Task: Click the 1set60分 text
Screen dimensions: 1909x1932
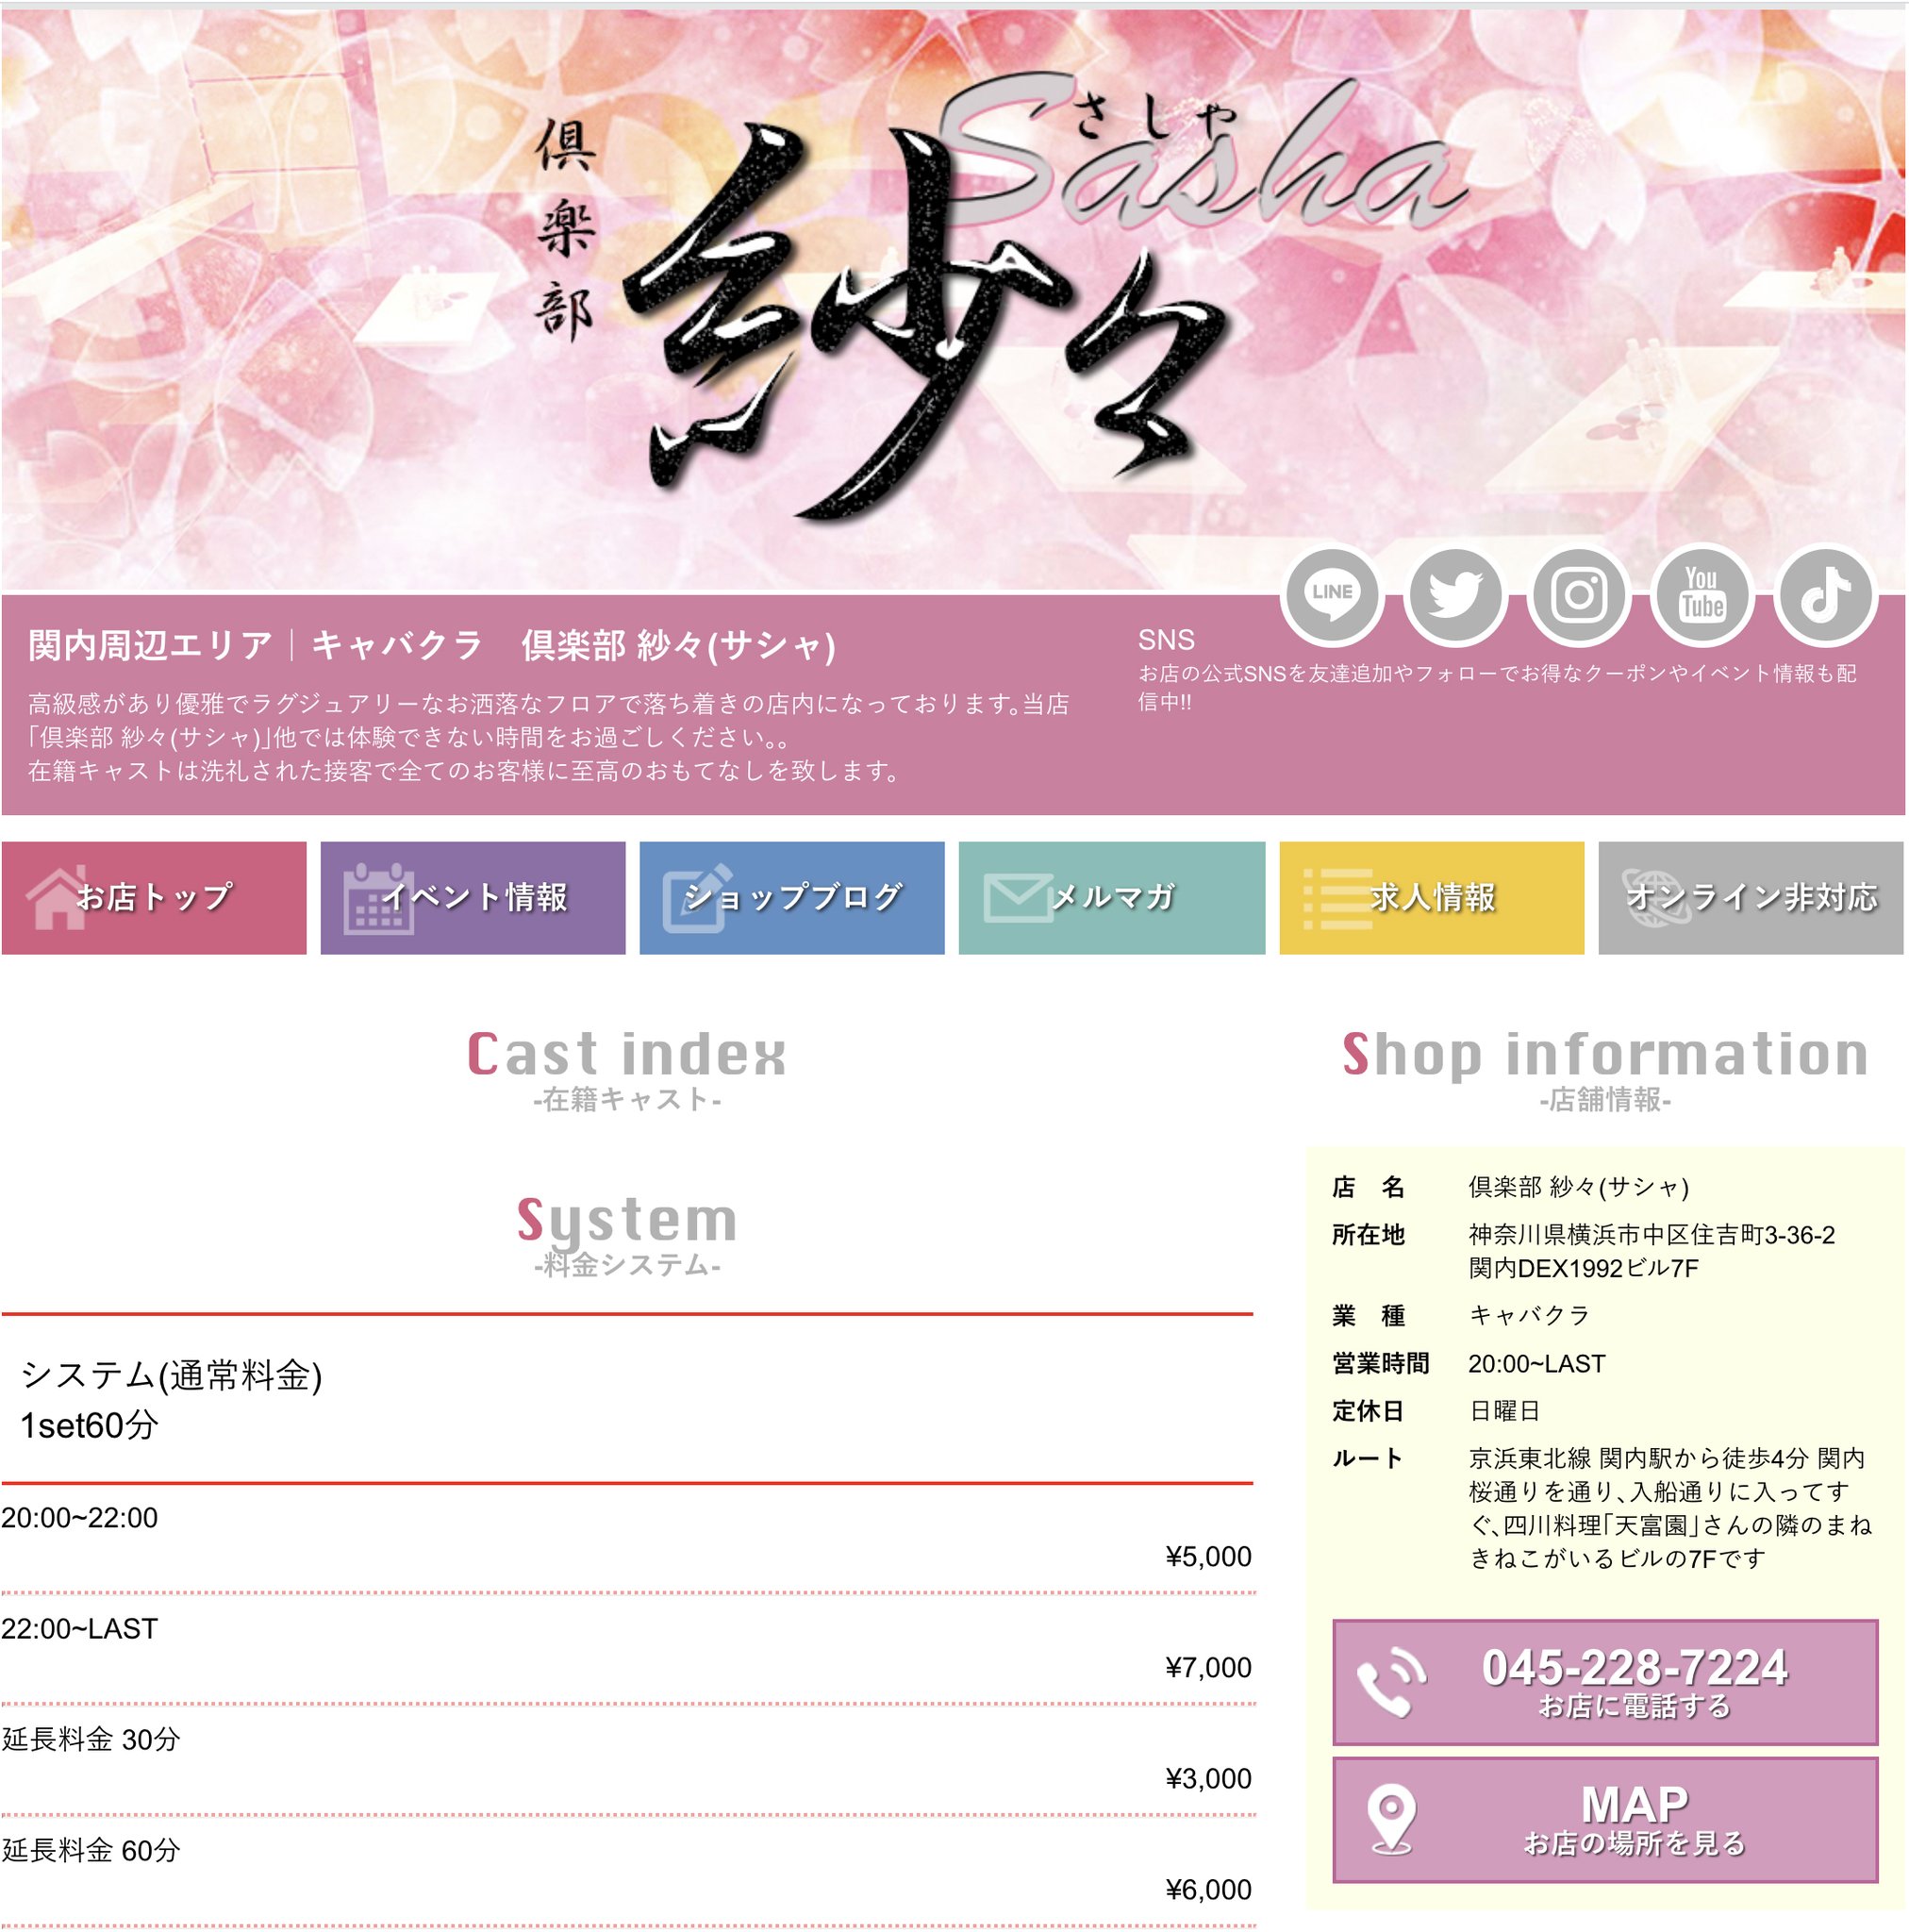Action: pyautogui.click(x=89, y=1425)
